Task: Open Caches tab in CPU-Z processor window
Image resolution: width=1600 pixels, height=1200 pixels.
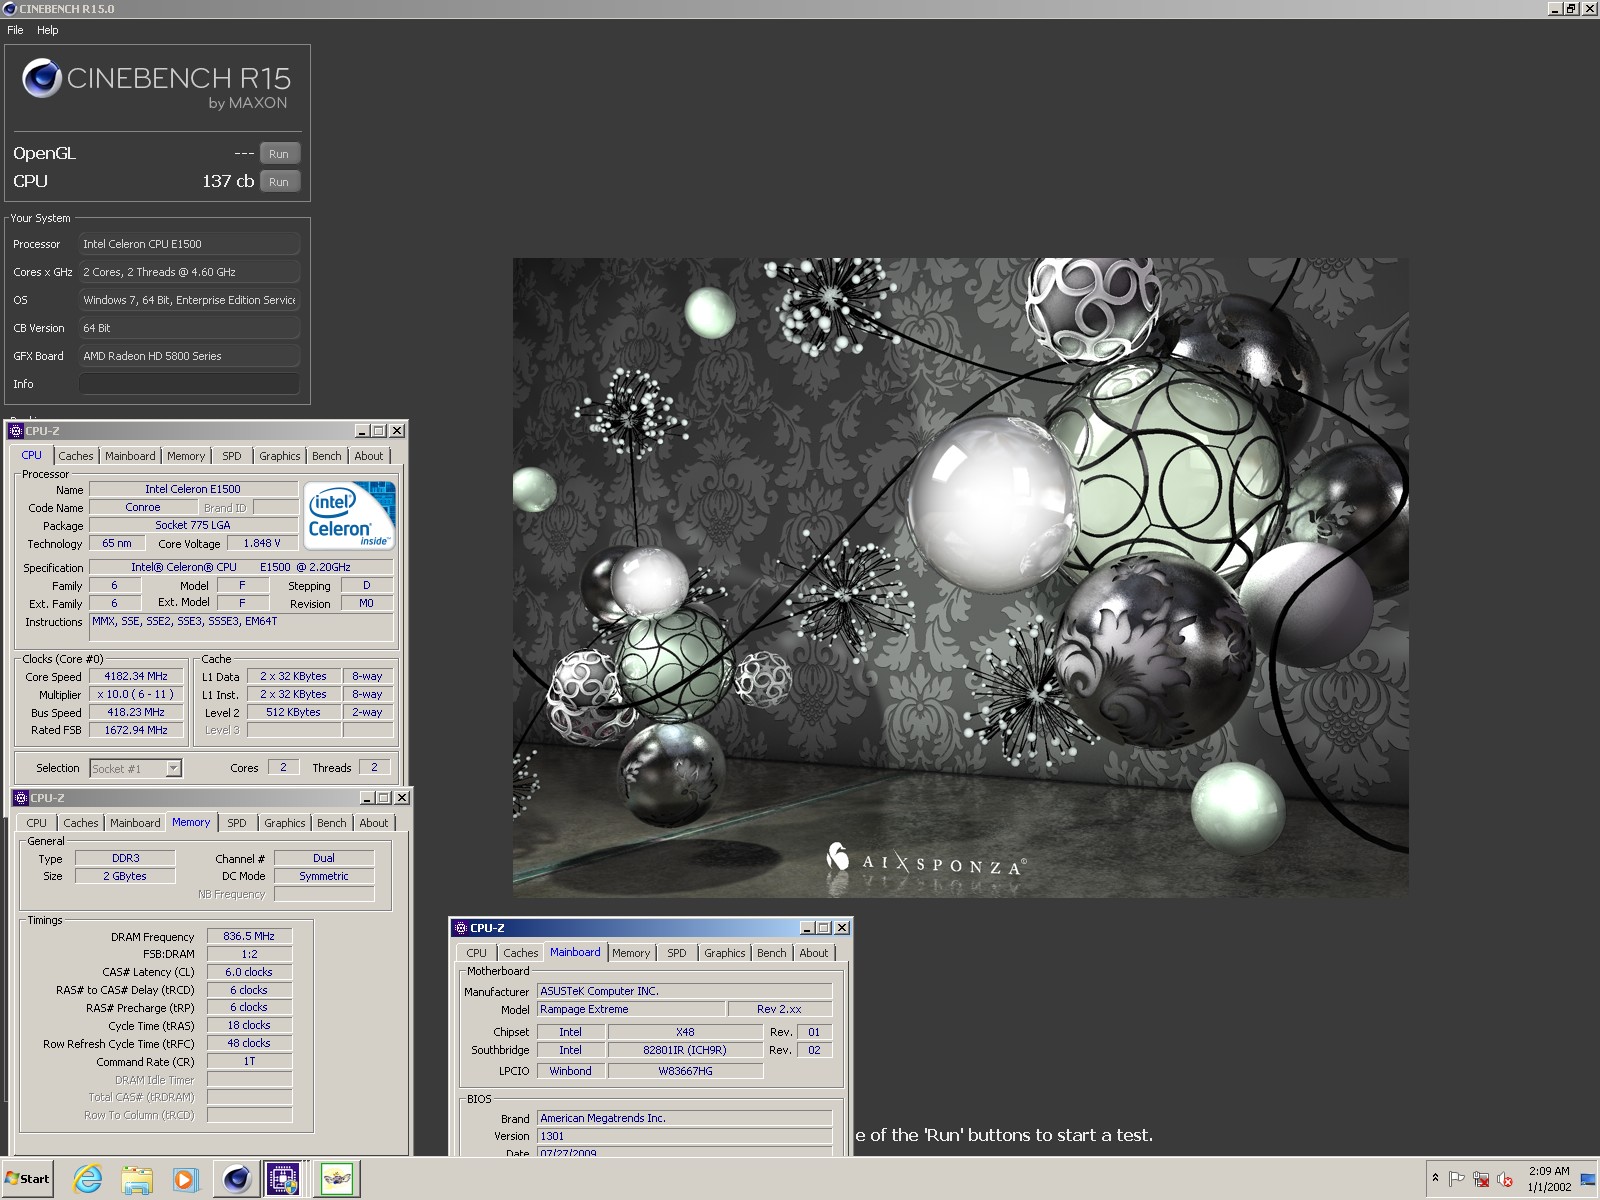Action: [76, 456]
